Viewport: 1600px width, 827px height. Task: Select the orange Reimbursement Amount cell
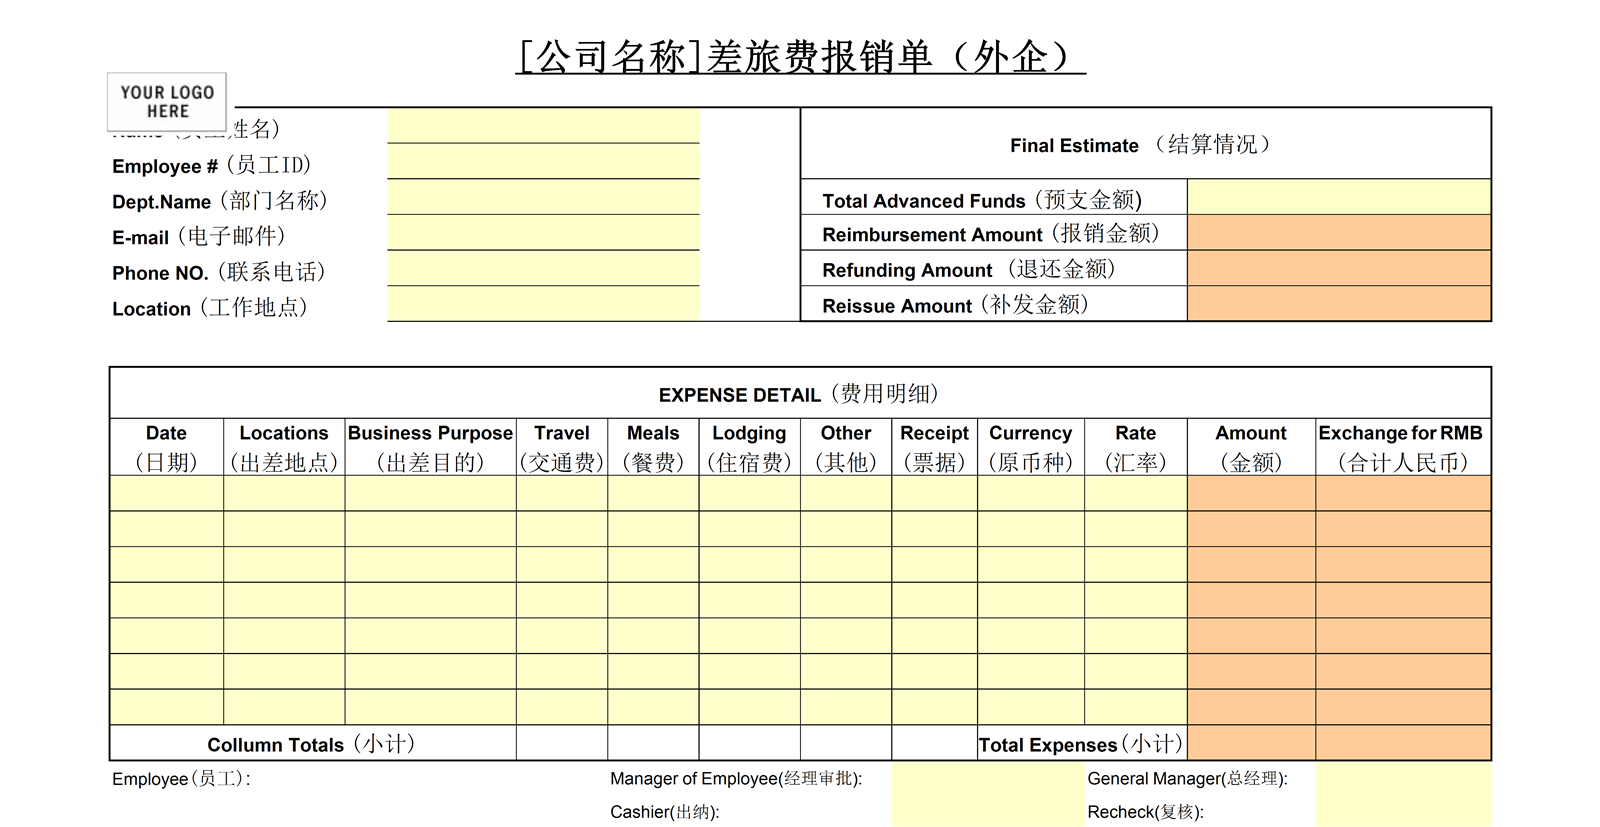1338,233
